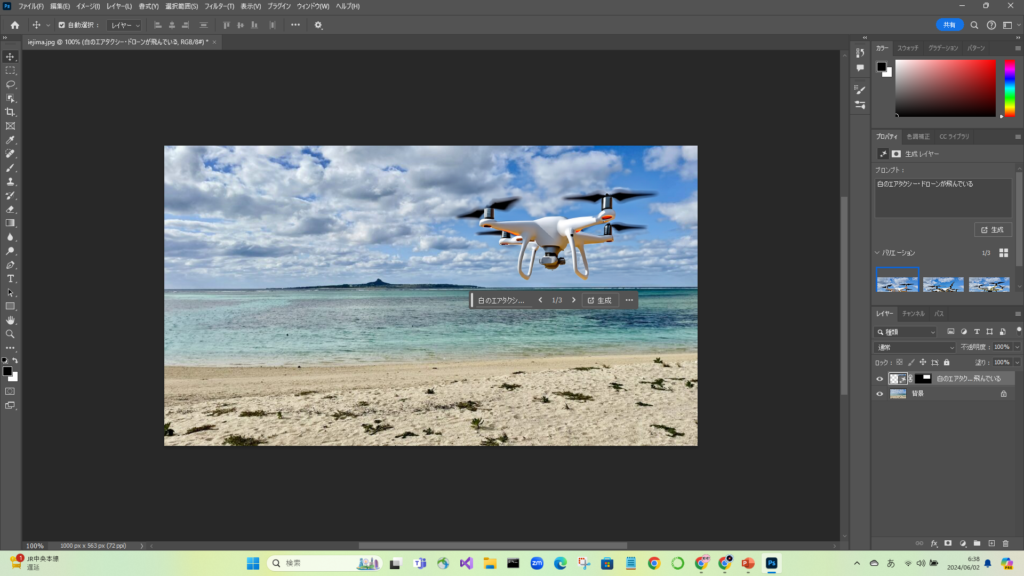
Task: Click the 共有 share button
Action: click(949, 25)
